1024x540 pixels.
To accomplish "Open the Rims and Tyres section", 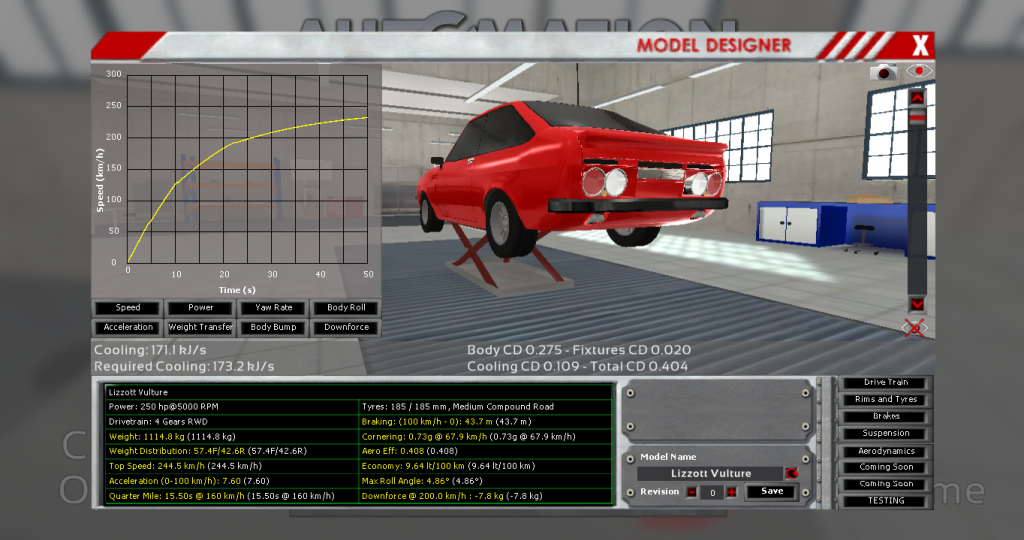I will [886, 400].
